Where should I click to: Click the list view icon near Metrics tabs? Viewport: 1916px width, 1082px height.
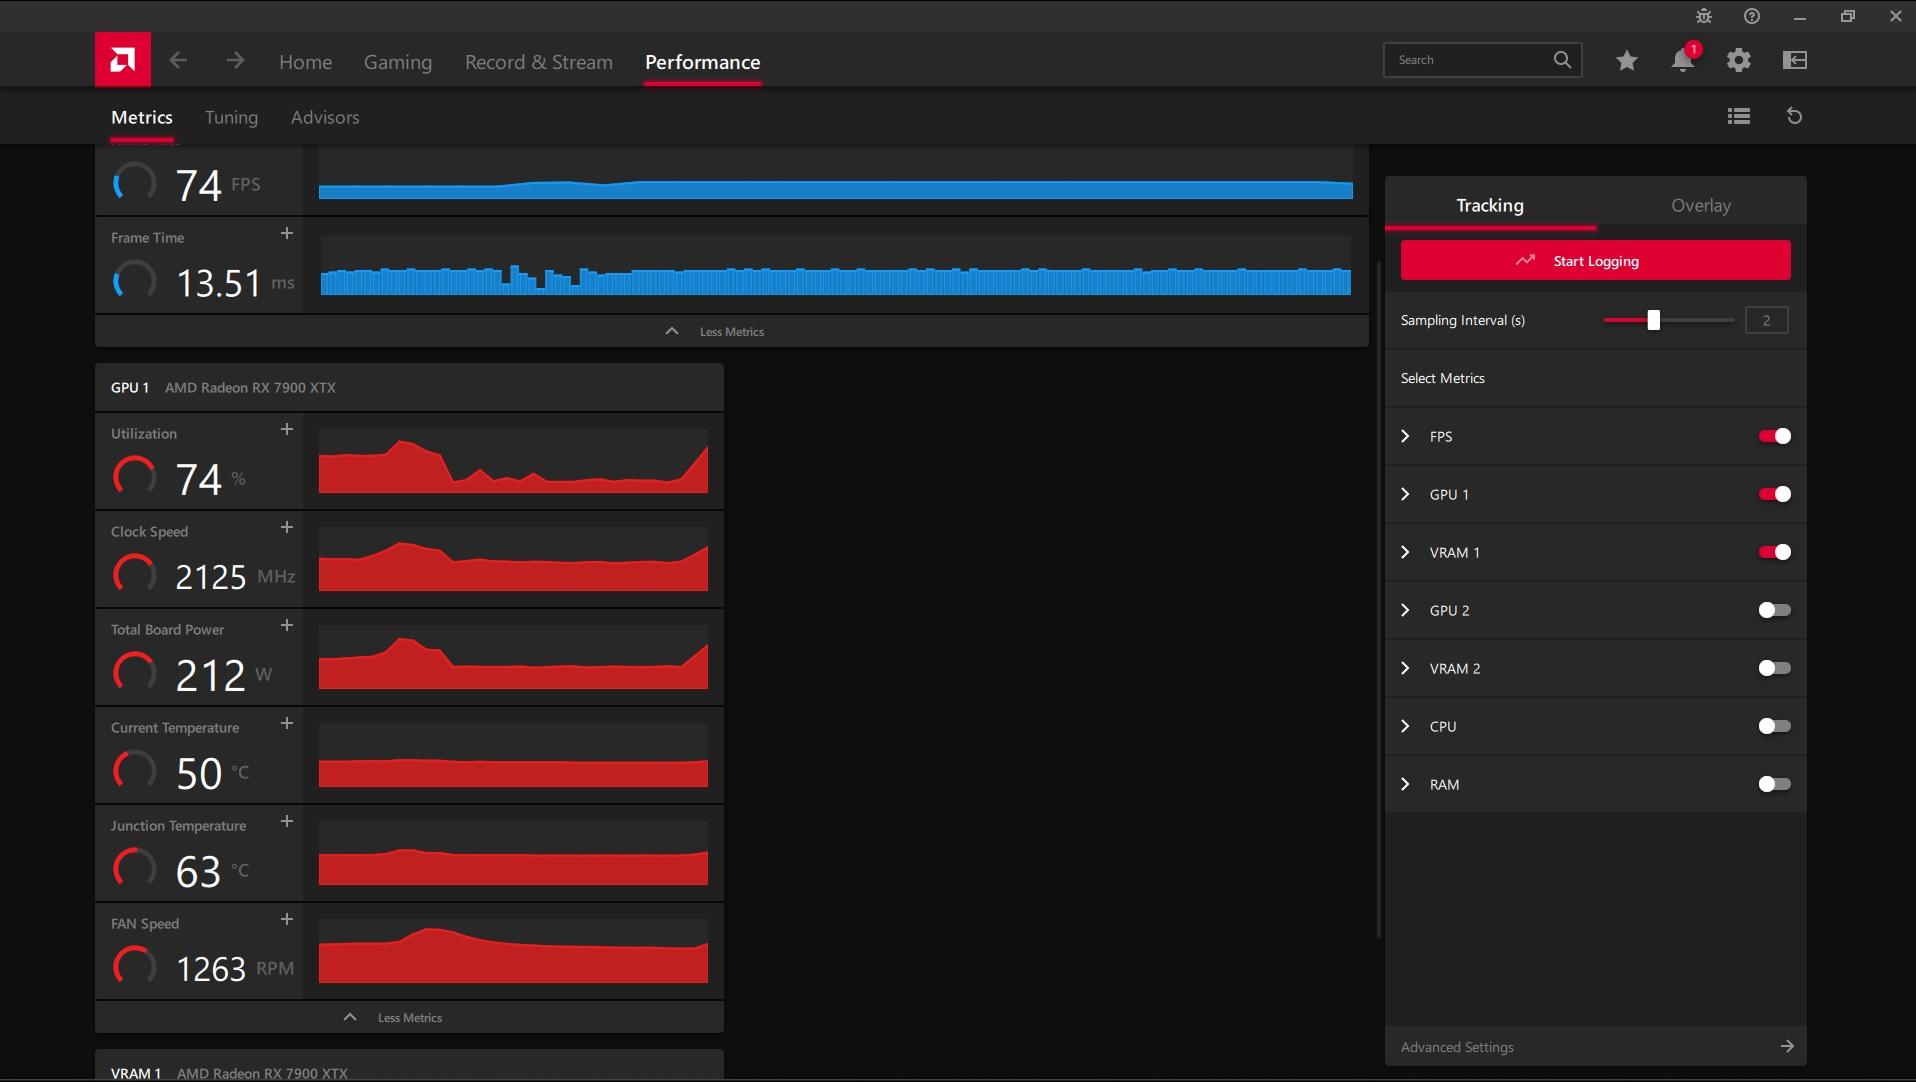(x=1738, y=116)
